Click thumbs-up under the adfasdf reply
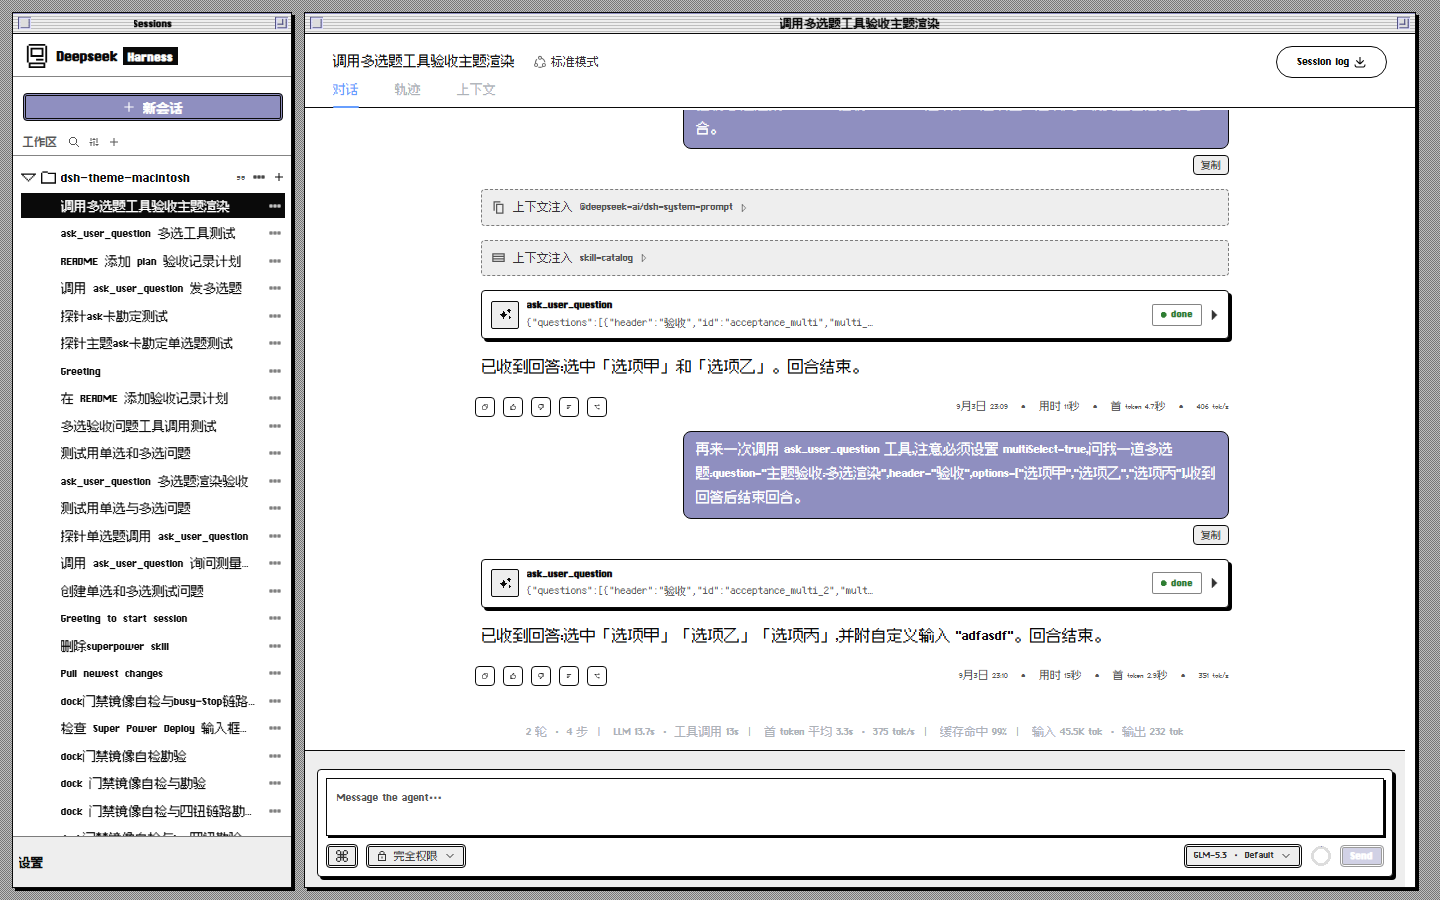1440x900 pixels. 513,676
